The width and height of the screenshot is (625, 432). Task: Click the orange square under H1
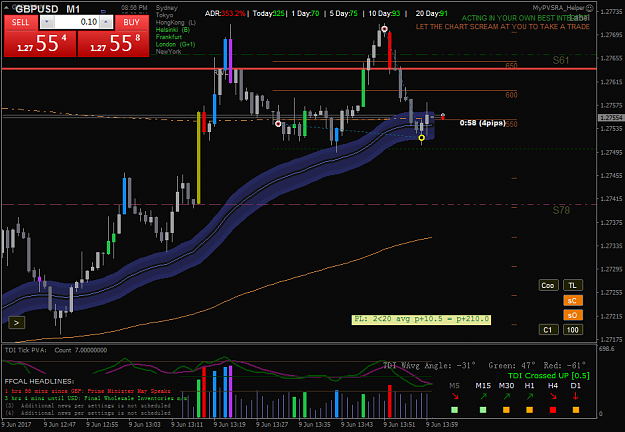coord(529,410)
